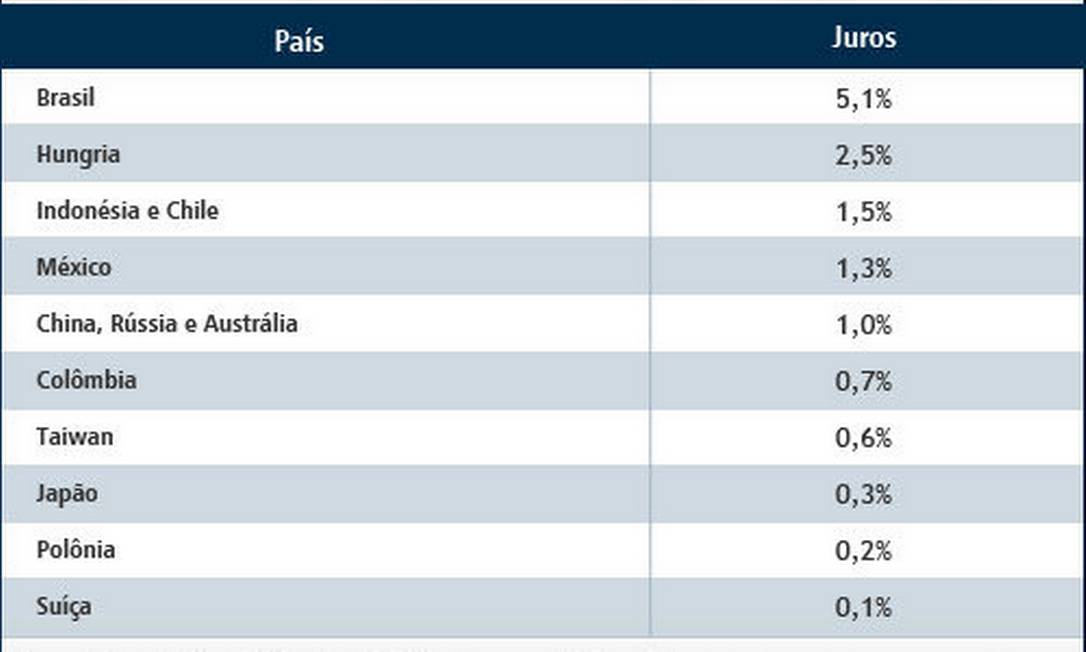Screen dimensions: 1086x652
Task: Select the Japão country cell
Action: click(x=68, y=494)
